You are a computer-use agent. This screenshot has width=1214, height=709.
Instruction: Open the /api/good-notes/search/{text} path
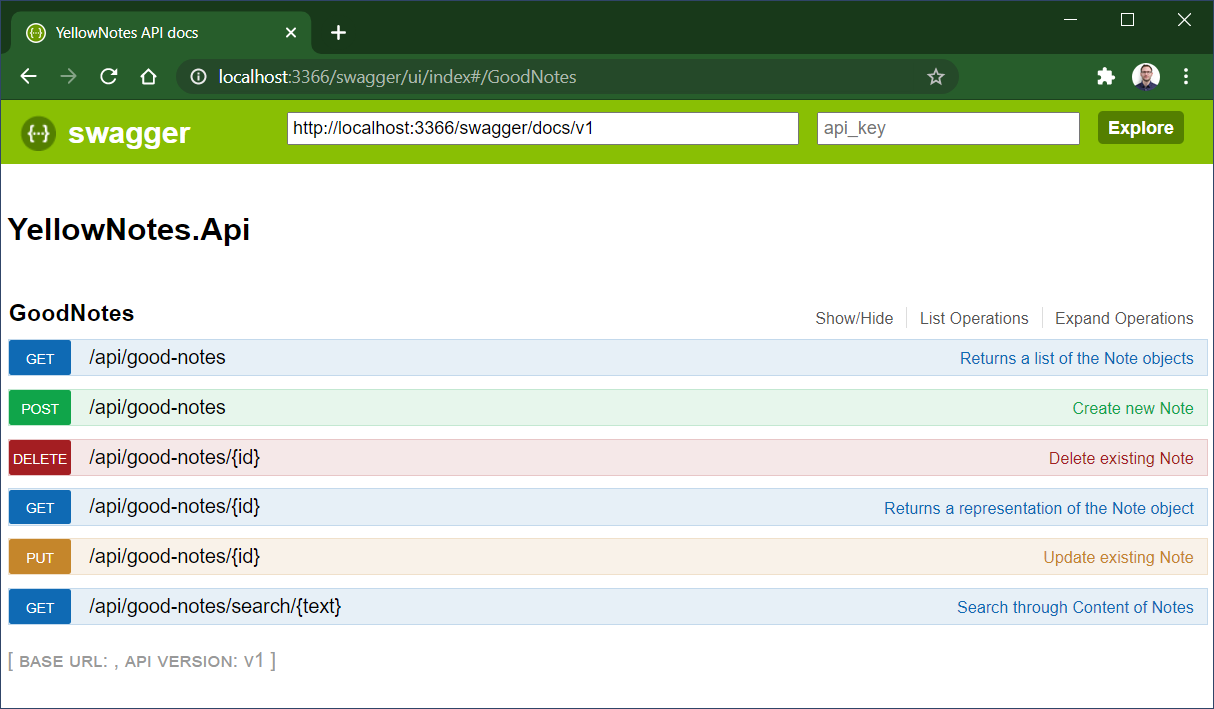[x=215, y=606]
